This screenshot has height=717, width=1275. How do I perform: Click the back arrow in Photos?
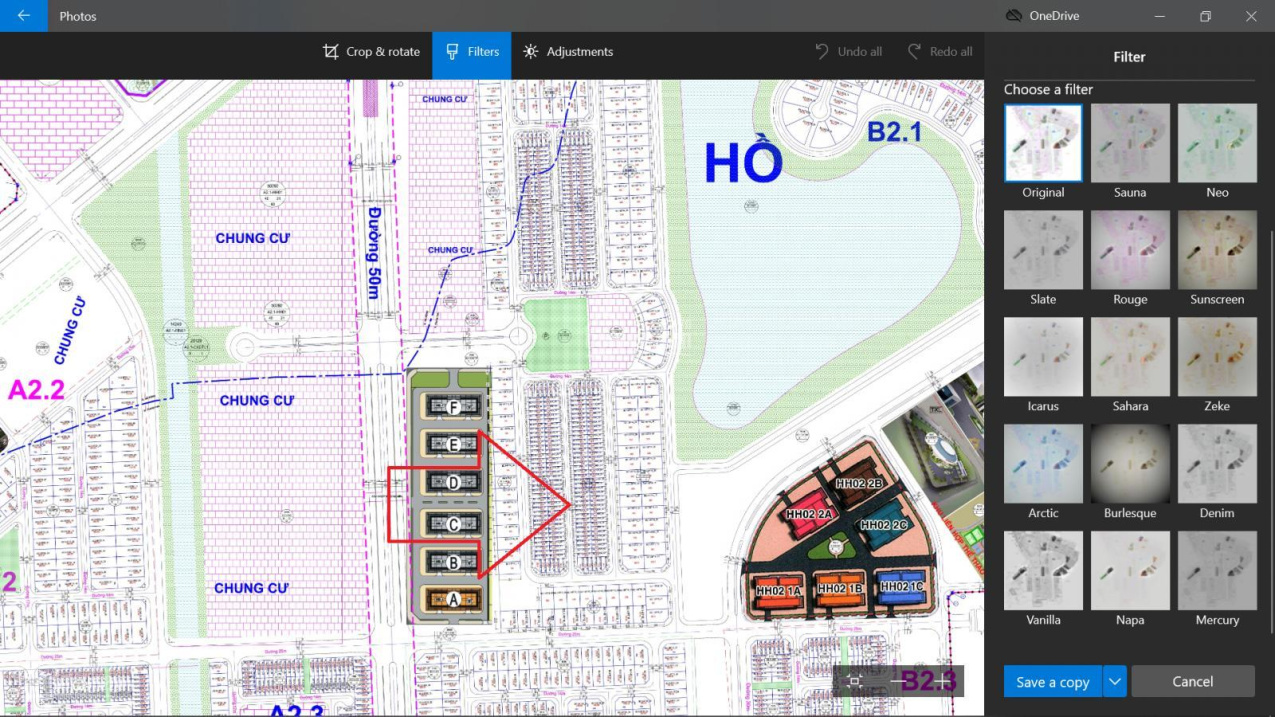click(23, 16)
